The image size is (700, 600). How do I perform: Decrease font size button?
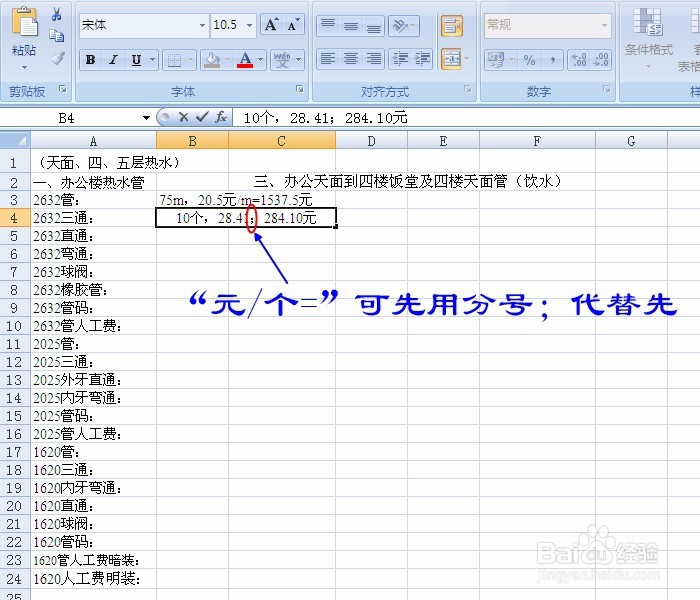tap(293, 25)
